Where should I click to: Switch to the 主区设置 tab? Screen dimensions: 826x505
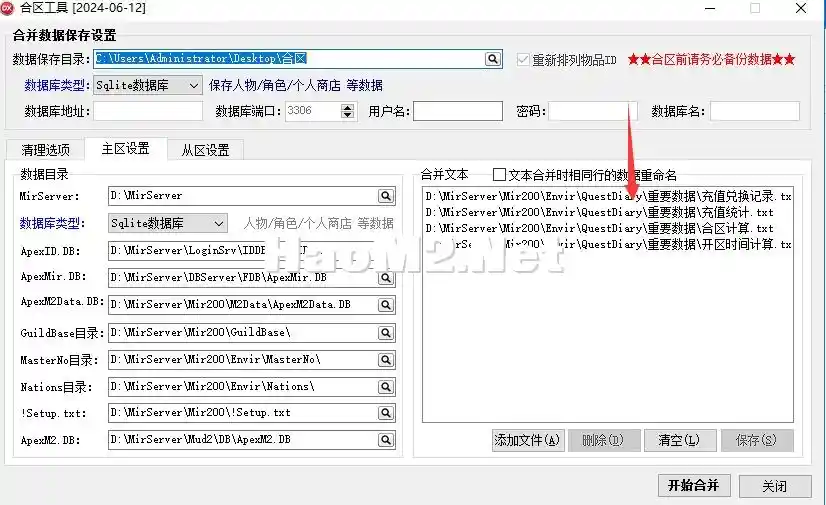[125, 148]
